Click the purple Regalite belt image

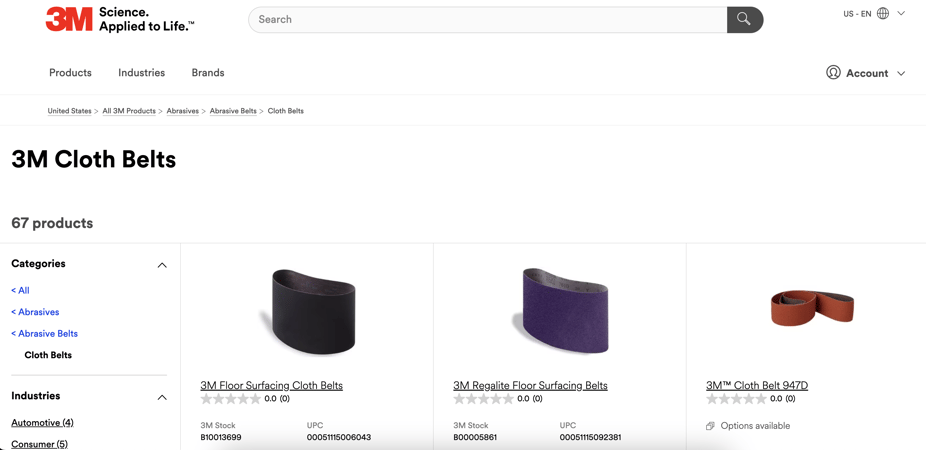click(560, 311)
